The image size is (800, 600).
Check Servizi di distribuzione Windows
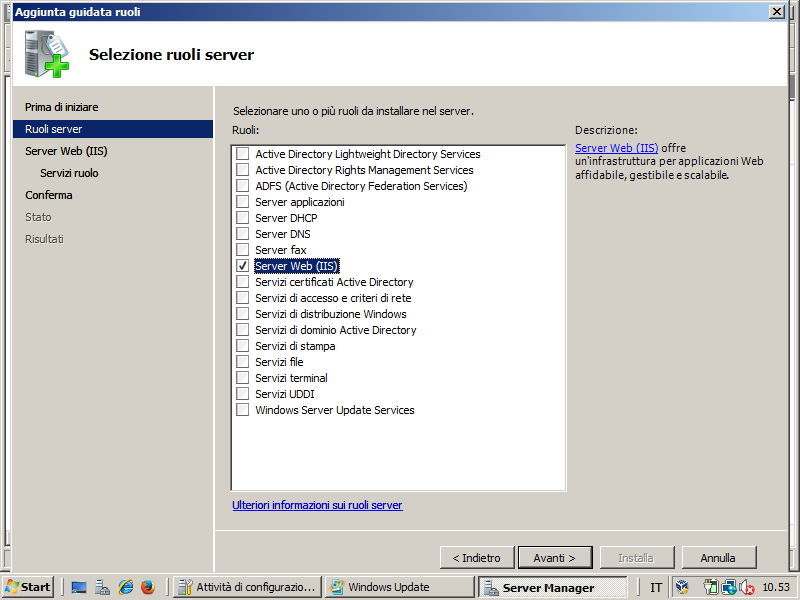[243, 314]
